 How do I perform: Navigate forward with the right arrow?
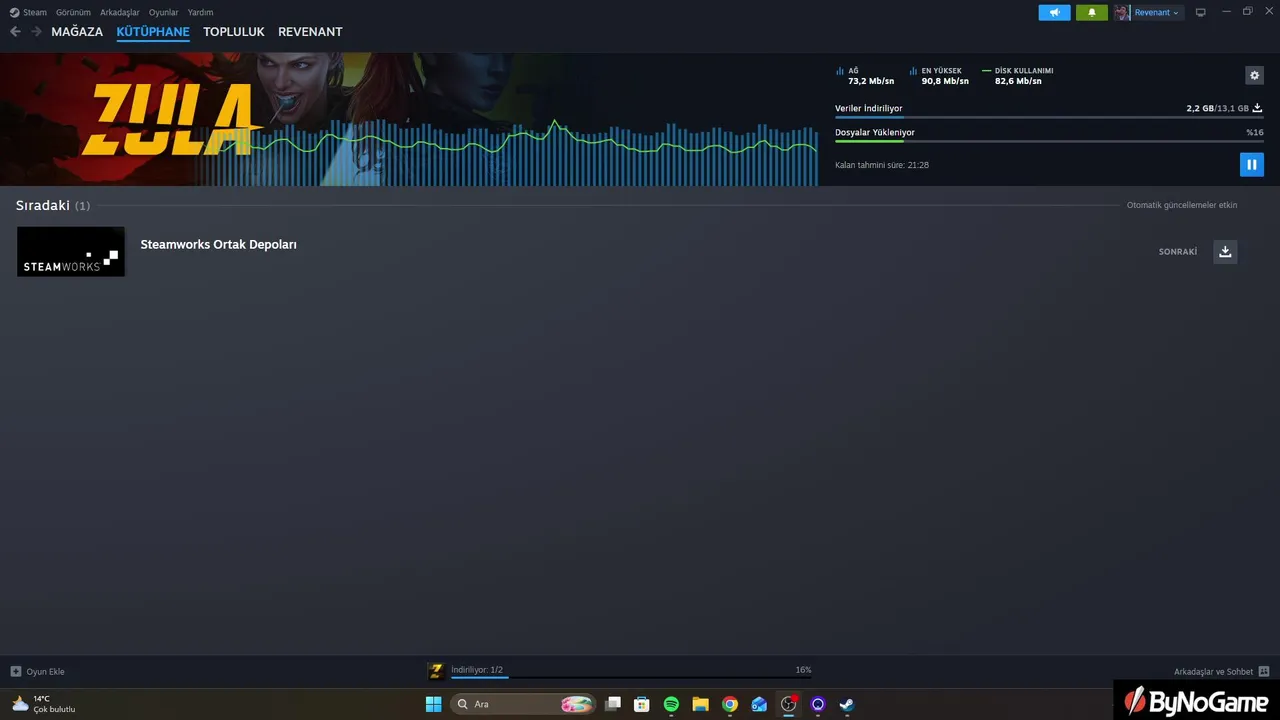(x=36, y=32)
